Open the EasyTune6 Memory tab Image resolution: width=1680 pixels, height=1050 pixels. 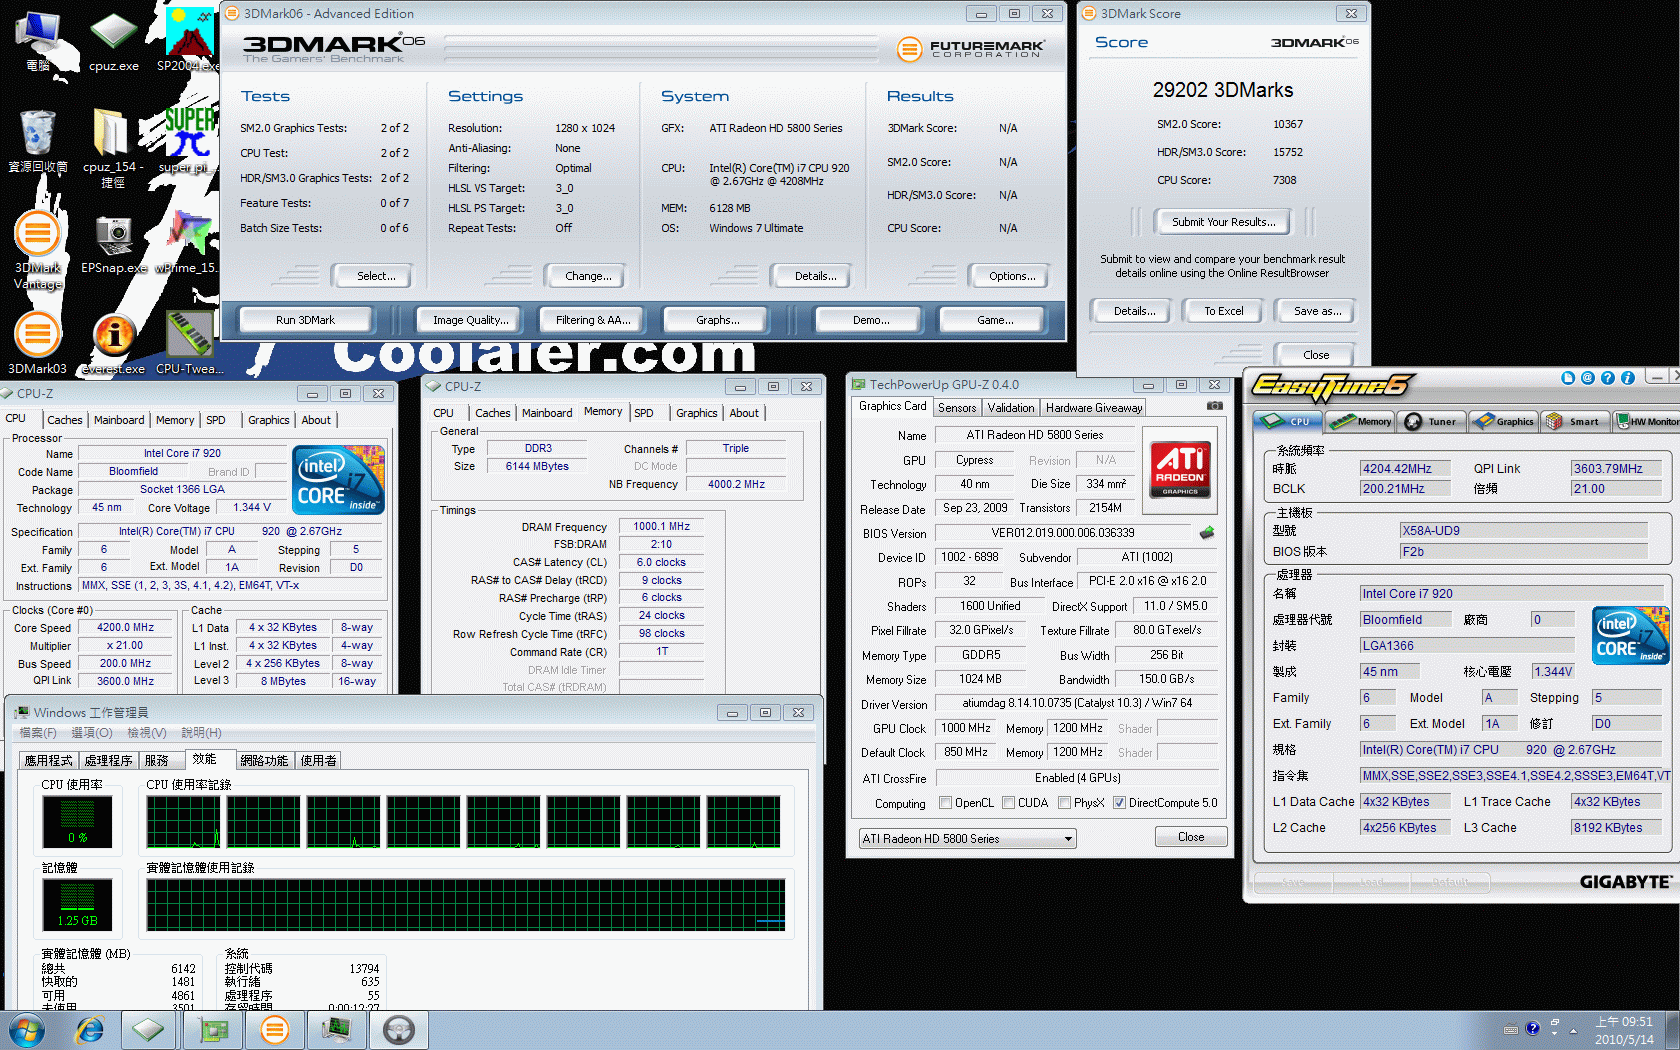(1360, 421)
